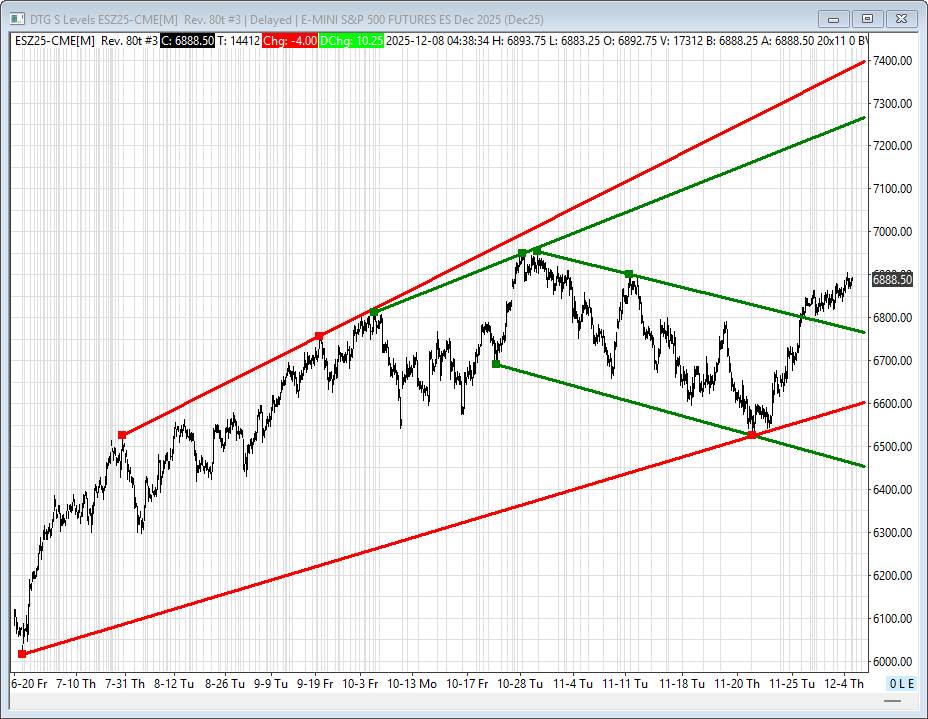
Task: Select red anchor point near 9-19 Fr
Action: click(319, 336)
